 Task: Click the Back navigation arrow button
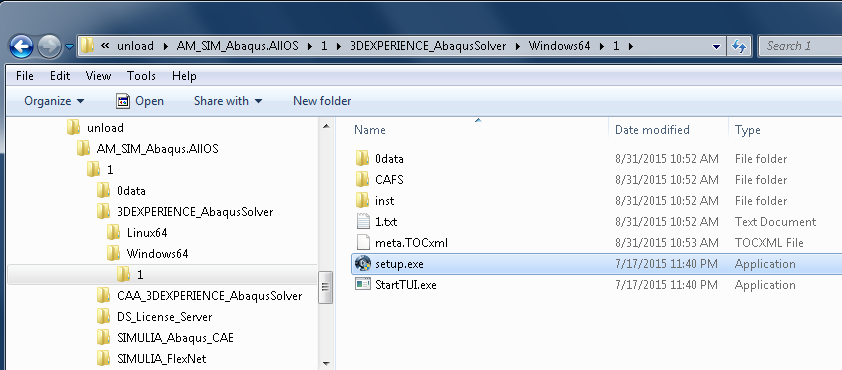22,47
